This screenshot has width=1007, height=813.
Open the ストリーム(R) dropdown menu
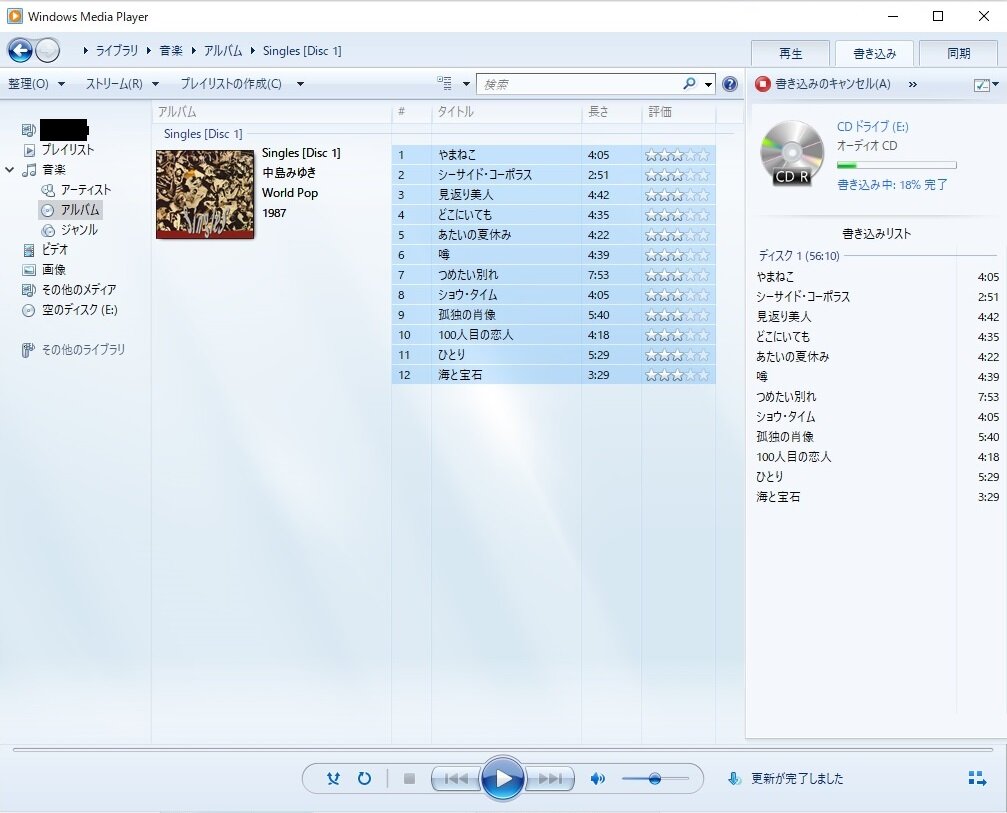[122, 83]
